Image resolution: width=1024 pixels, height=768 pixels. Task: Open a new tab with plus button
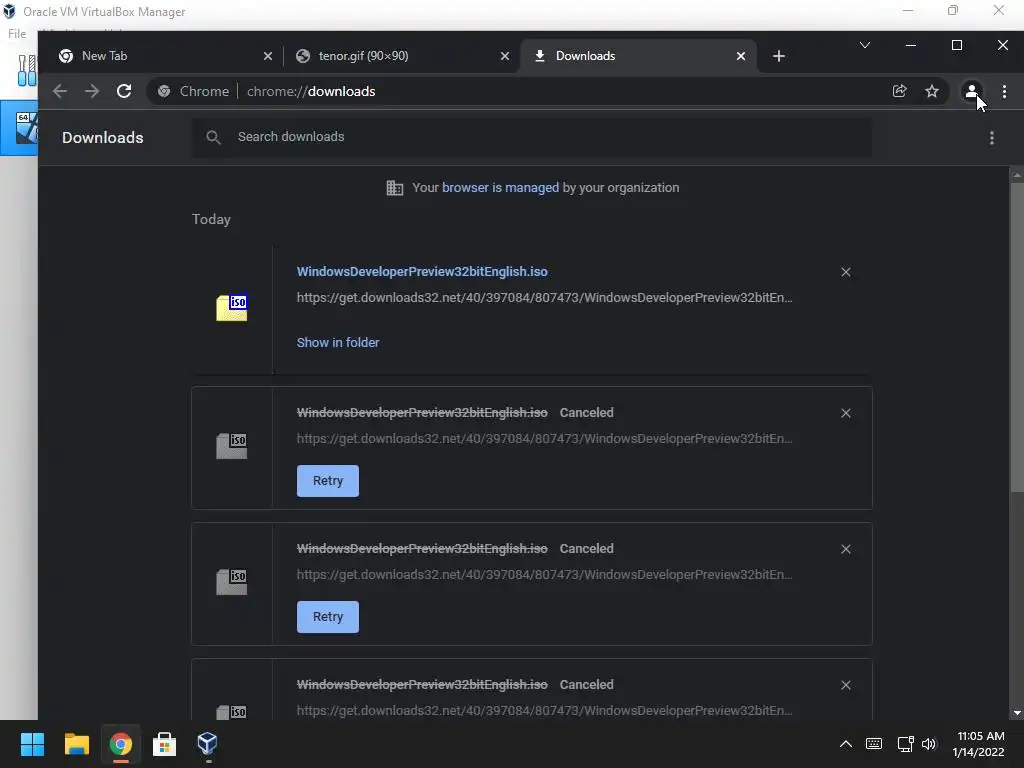(778, 56)
